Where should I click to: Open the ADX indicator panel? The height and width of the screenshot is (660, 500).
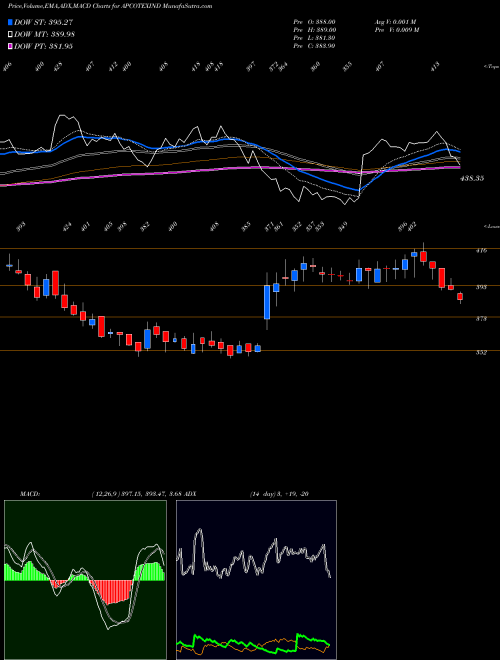tap(256, 580)
